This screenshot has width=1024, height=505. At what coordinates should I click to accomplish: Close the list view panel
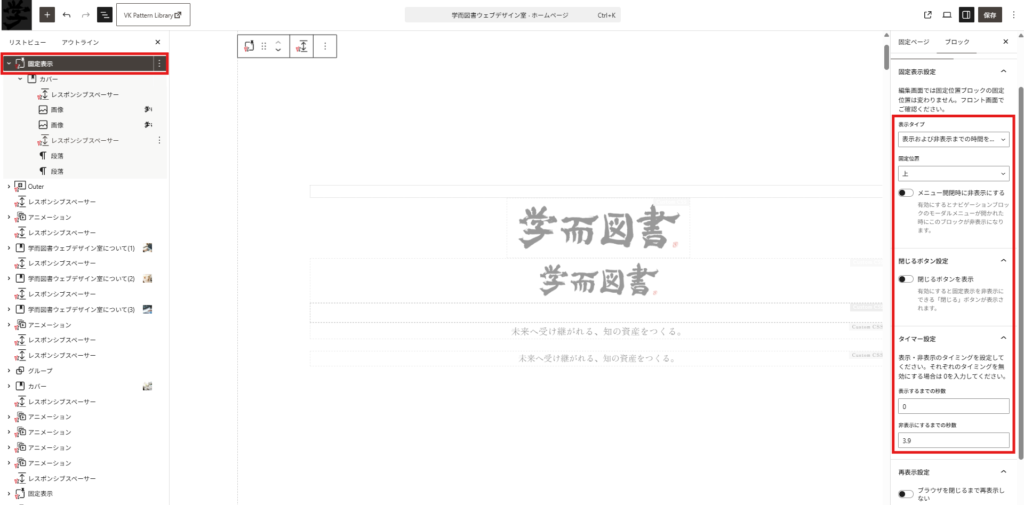158,42
